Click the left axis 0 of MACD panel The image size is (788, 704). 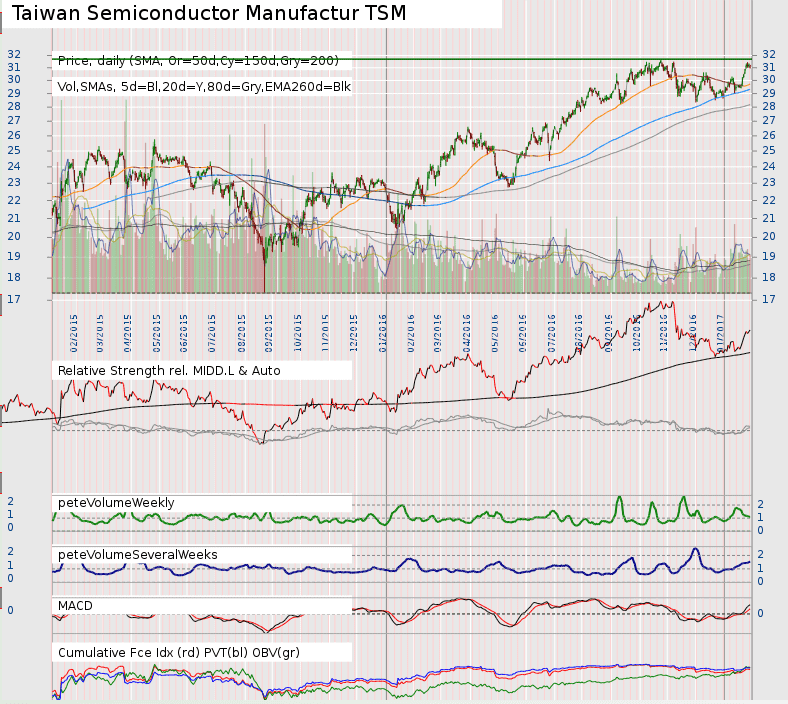(11, 611)
